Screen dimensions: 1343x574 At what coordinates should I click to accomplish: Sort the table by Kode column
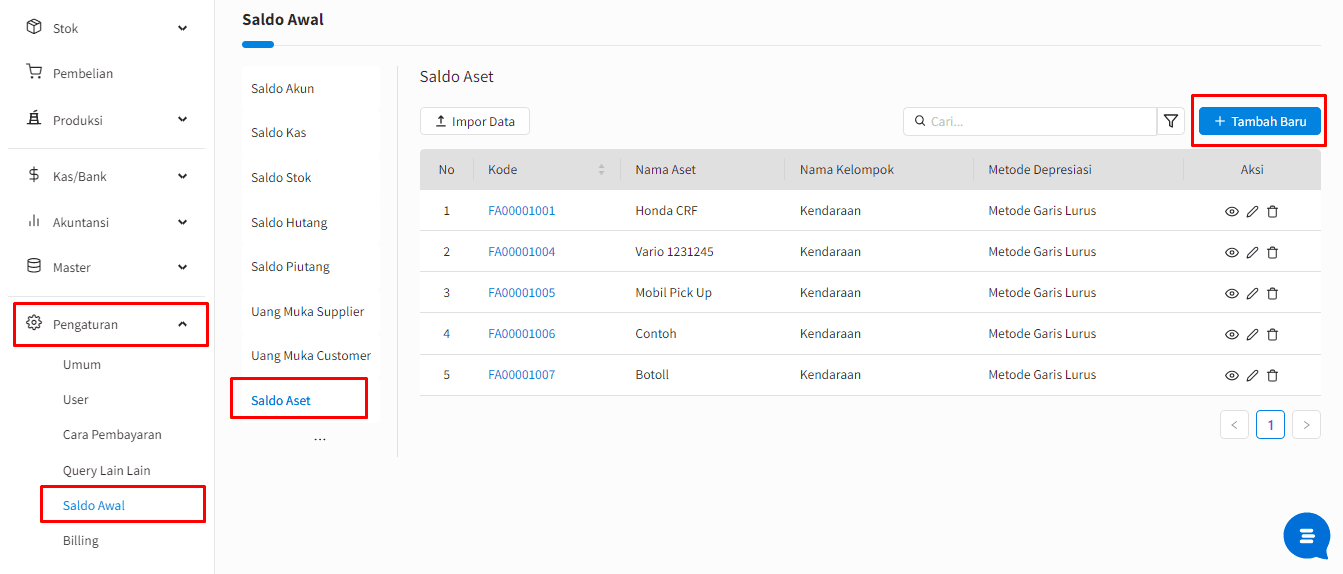coord(601,170)
